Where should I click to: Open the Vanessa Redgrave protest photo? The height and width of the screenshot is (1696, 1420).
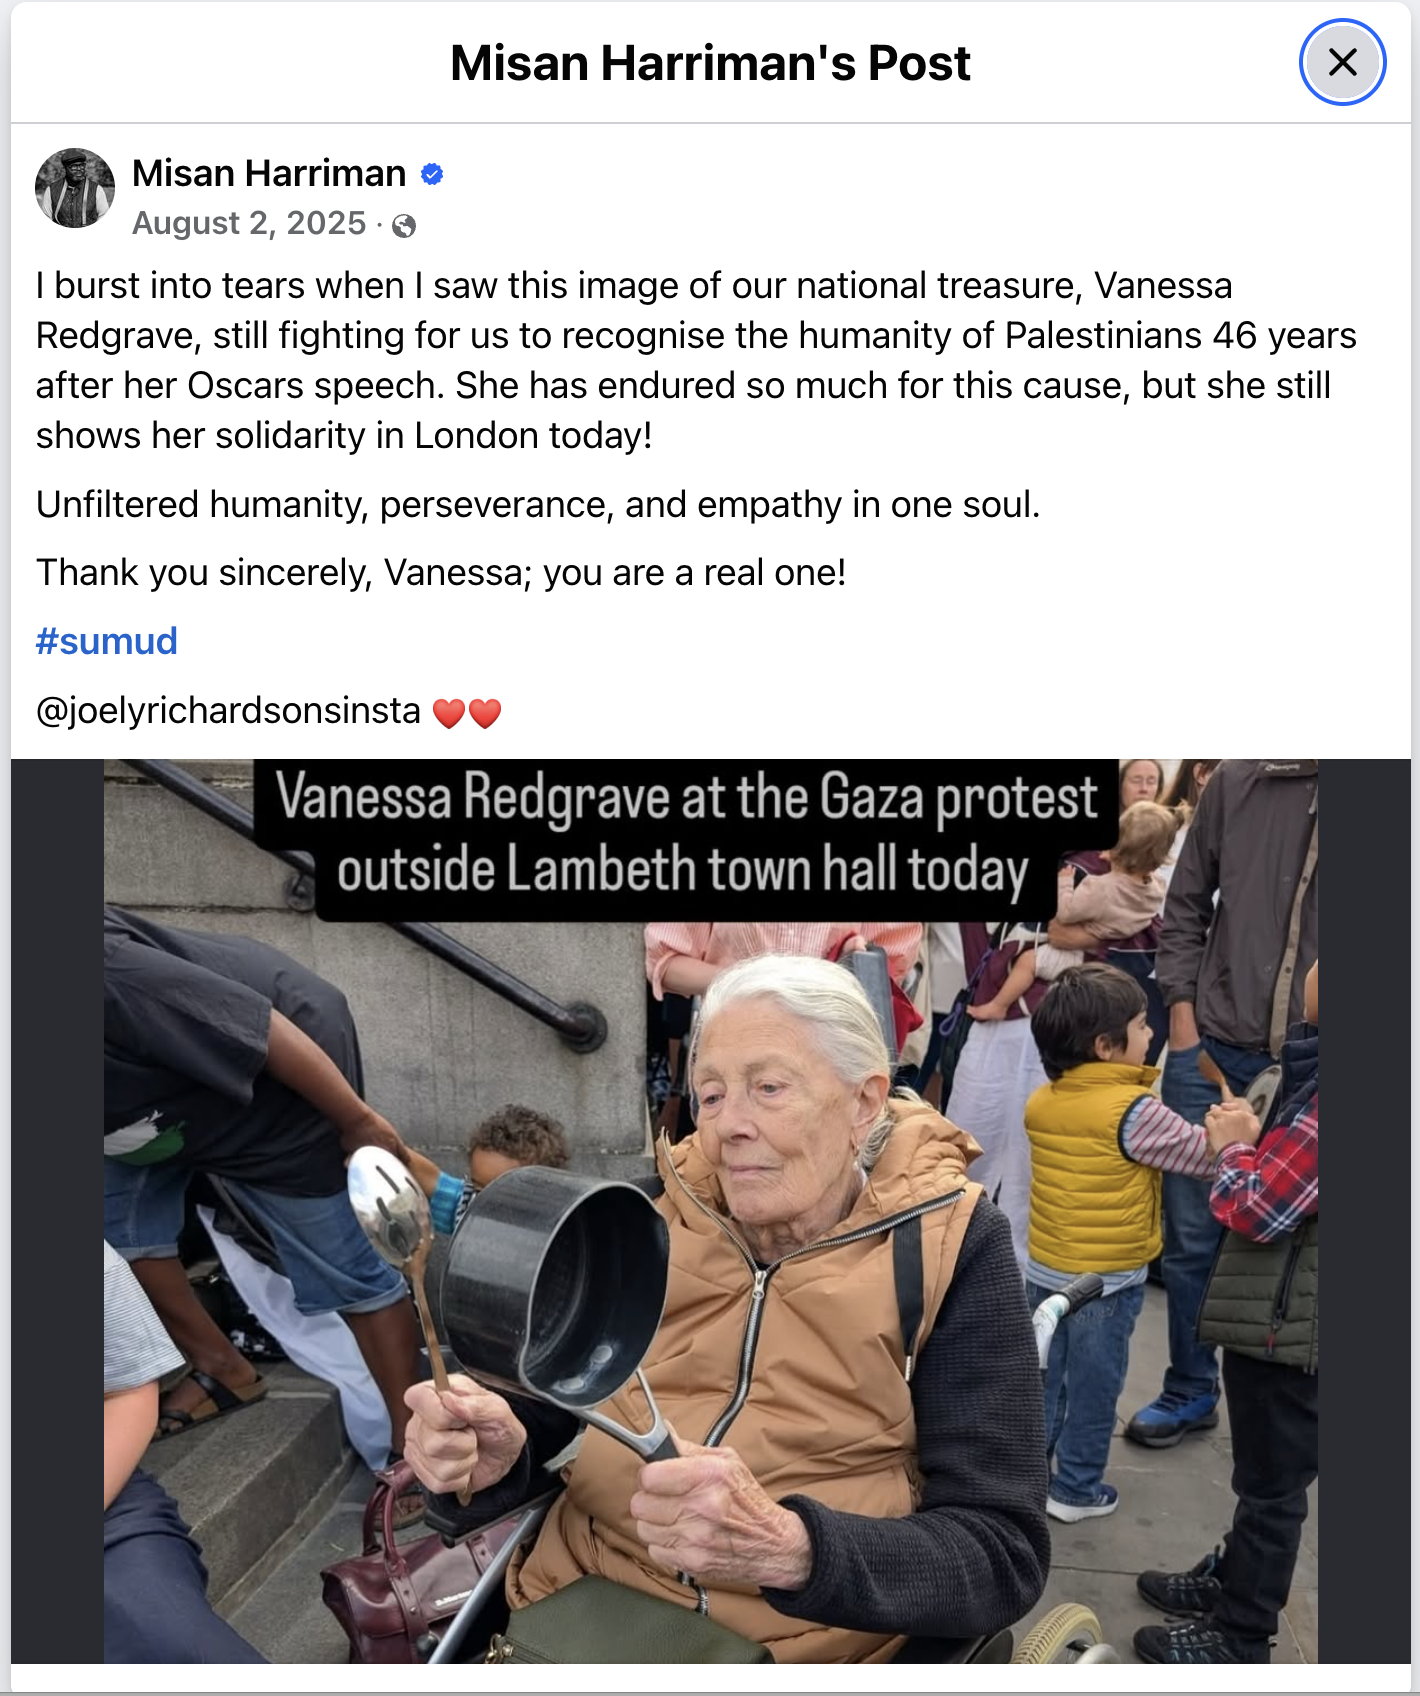coord(710,1211)
